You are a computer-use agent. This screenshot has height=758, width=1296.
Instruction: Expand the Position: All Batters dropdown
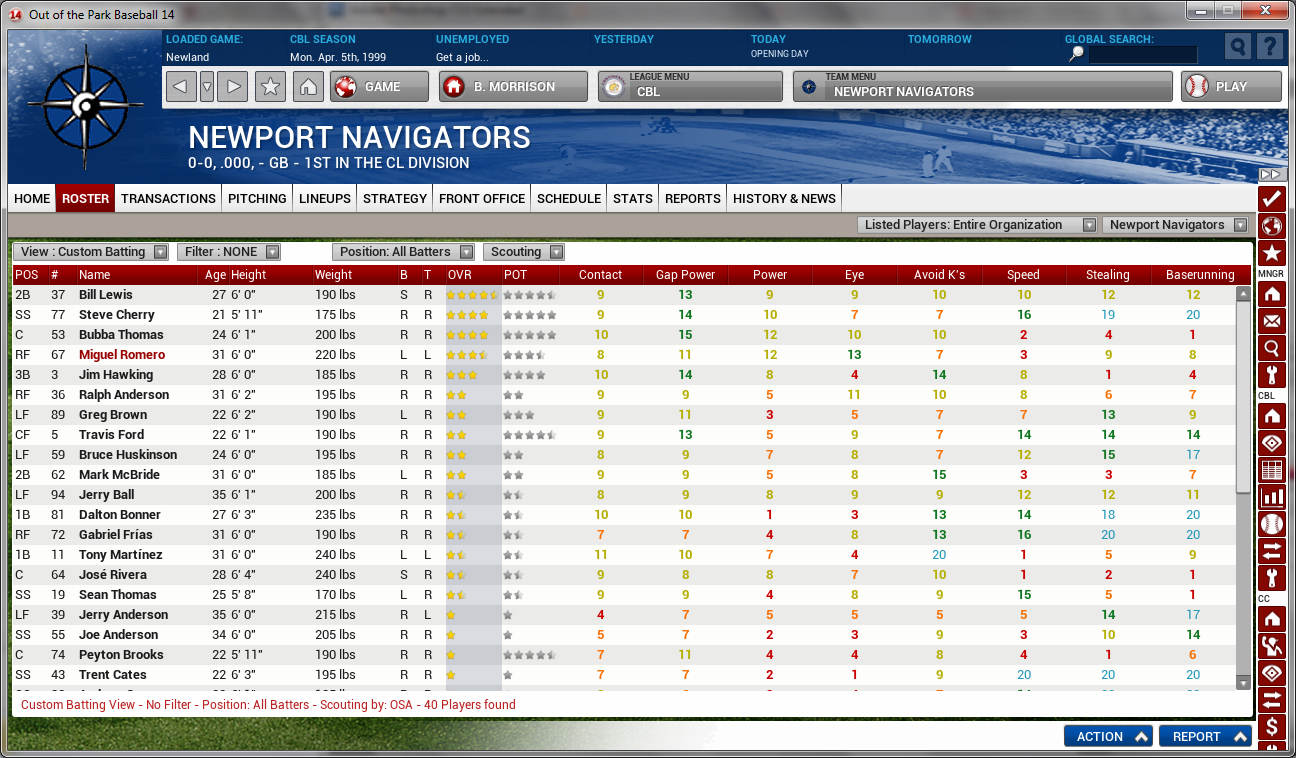[405, 252]
